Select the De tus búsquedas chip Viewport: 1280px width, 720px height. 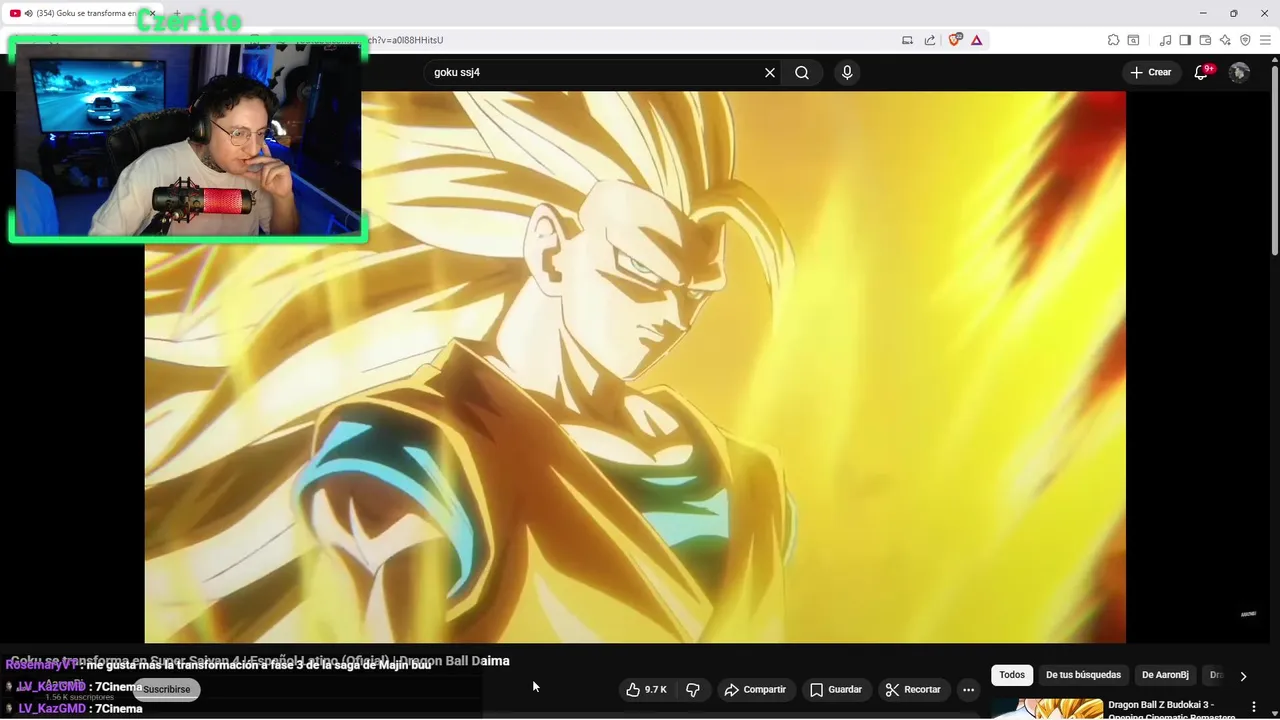[1083, 675]
